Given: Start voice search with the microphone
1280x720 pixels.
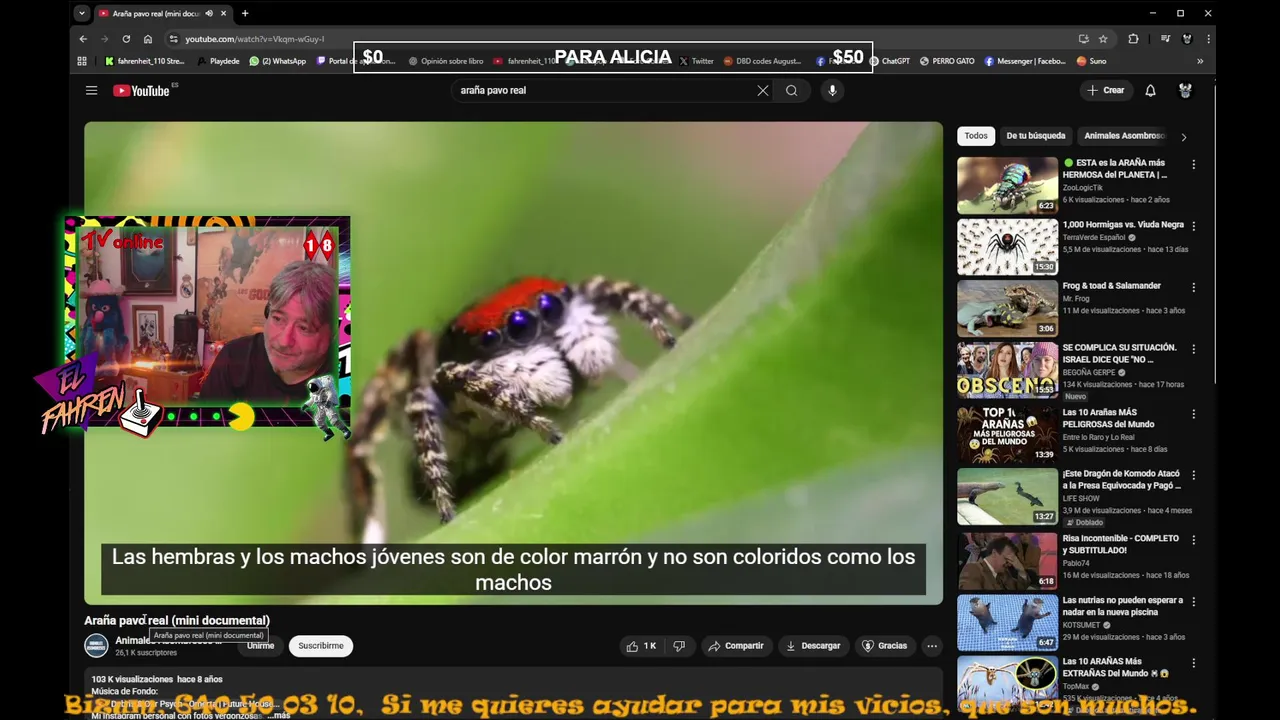Looking at the screenshot, I should tap(832, 90).
